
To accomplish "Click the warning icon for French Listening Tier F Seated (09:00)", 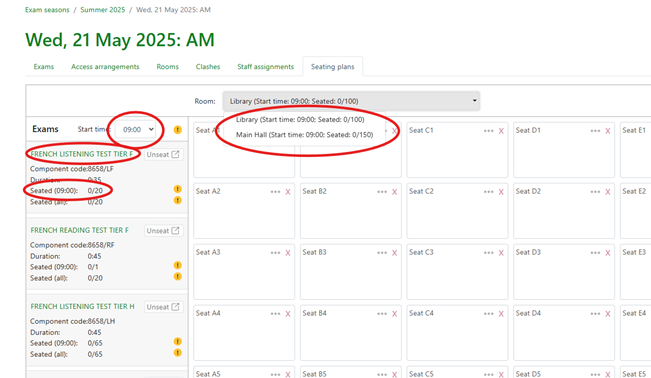I will point(178,189).
